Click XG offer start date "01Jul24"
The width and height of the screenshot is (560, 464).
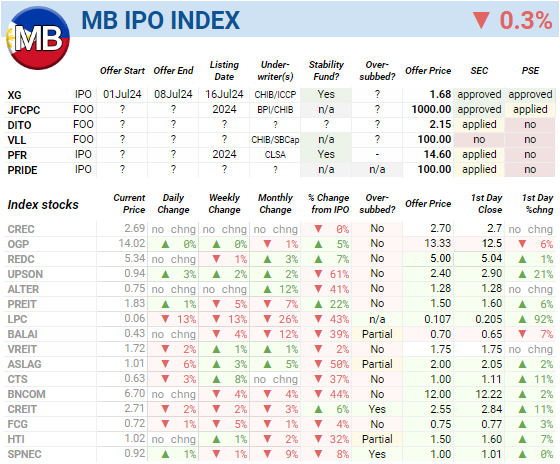(122, 94)
